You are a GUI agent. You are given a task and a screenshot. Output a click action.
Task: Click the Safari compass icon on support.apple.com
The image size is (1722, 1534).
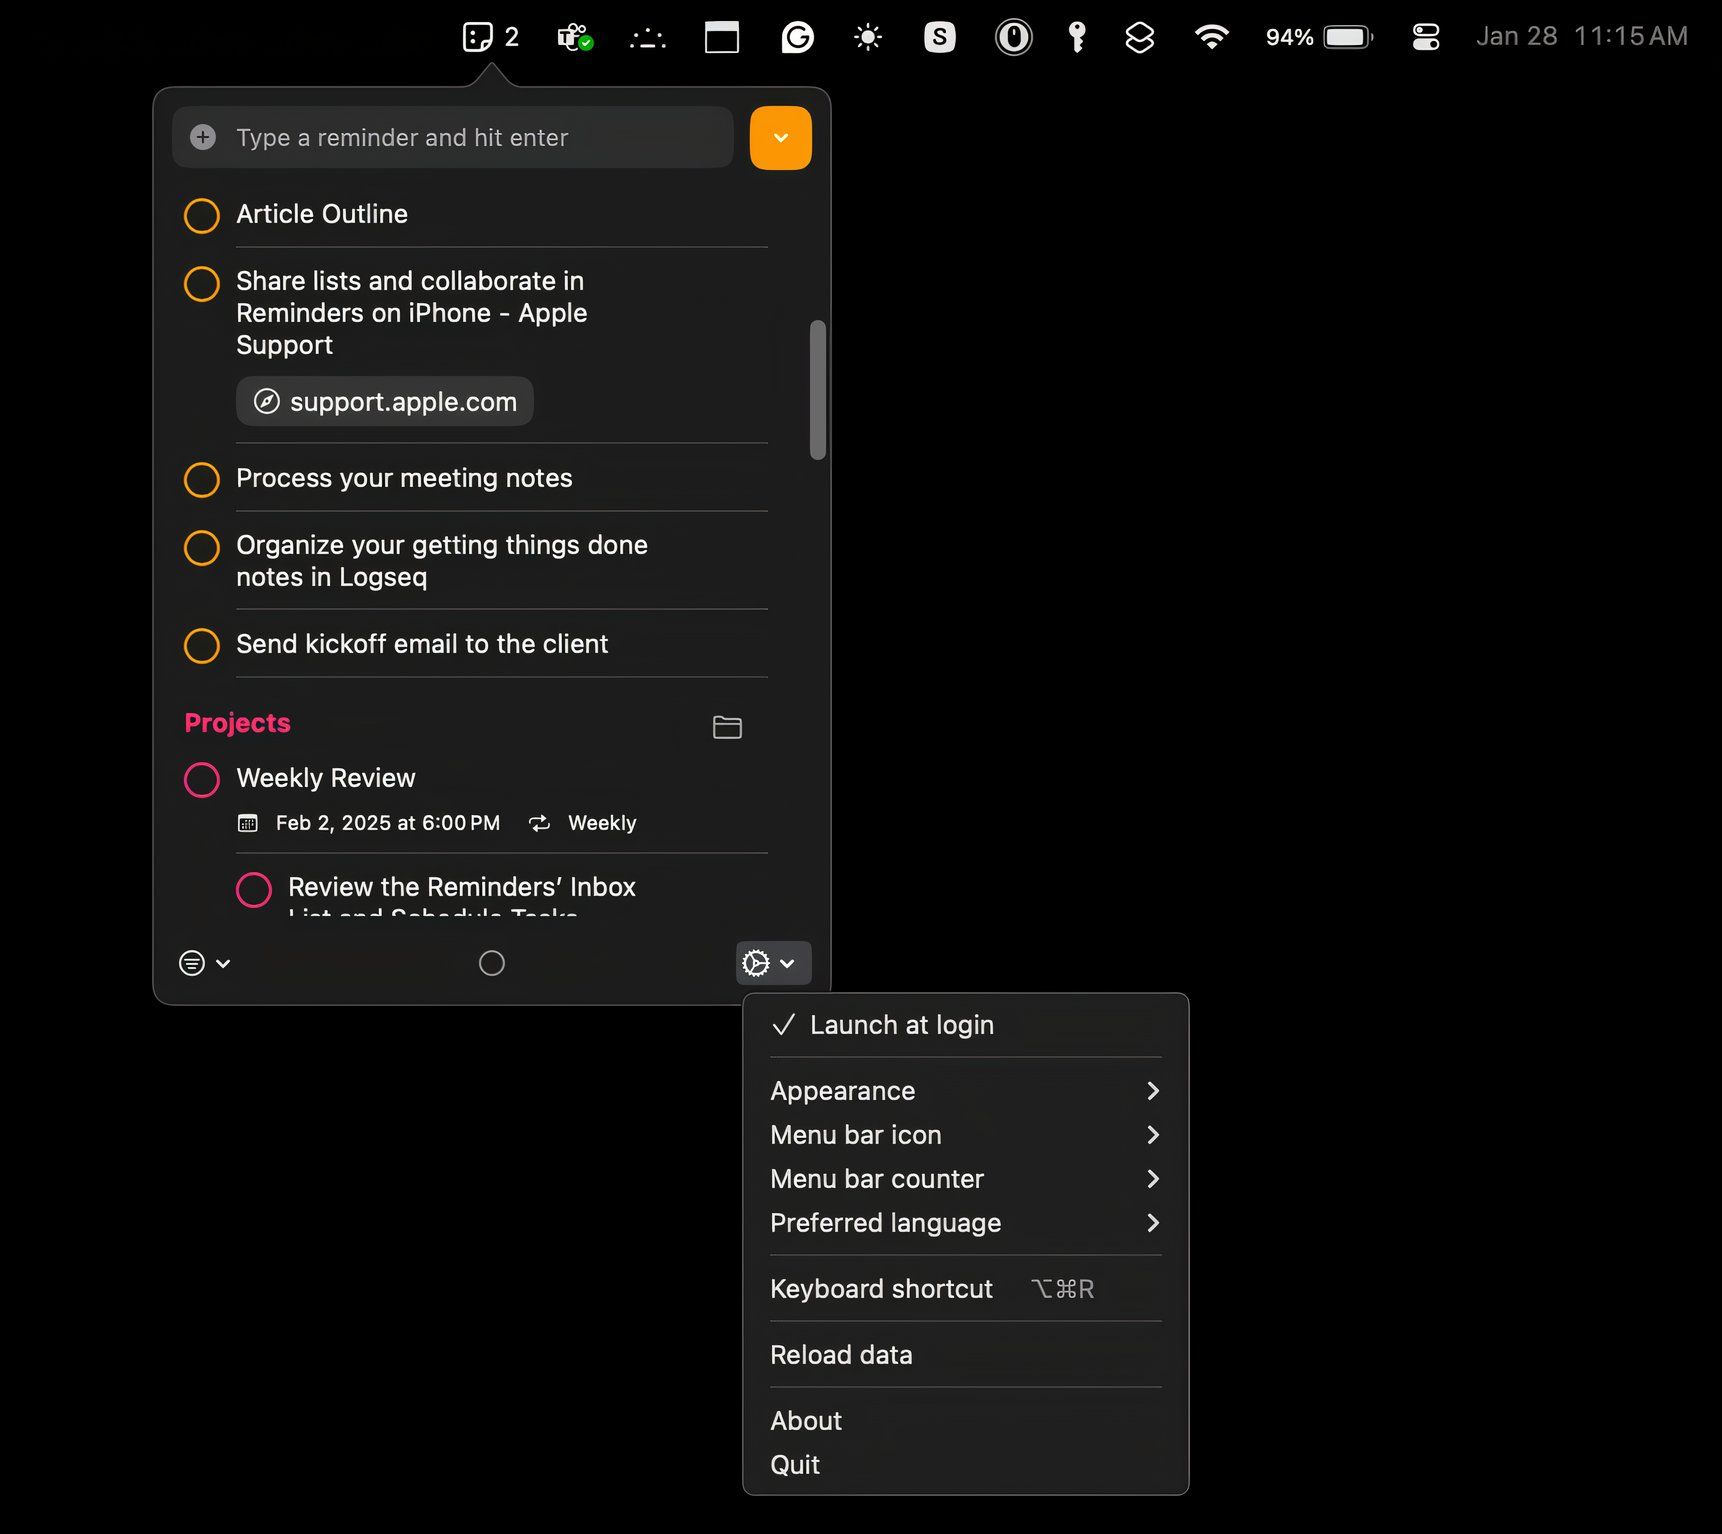(x=266, y=401)
